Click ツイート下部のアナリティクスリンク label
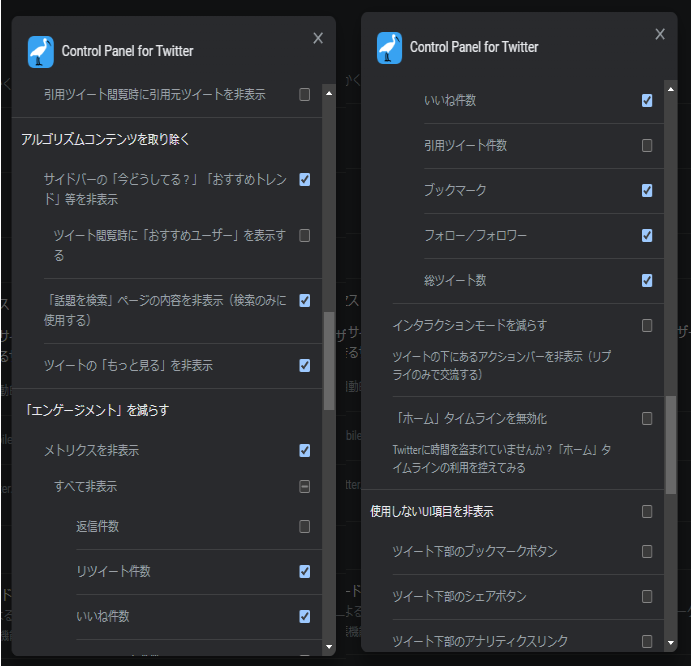Viewport: 691px width, 666px height. (x=480, y=641)
